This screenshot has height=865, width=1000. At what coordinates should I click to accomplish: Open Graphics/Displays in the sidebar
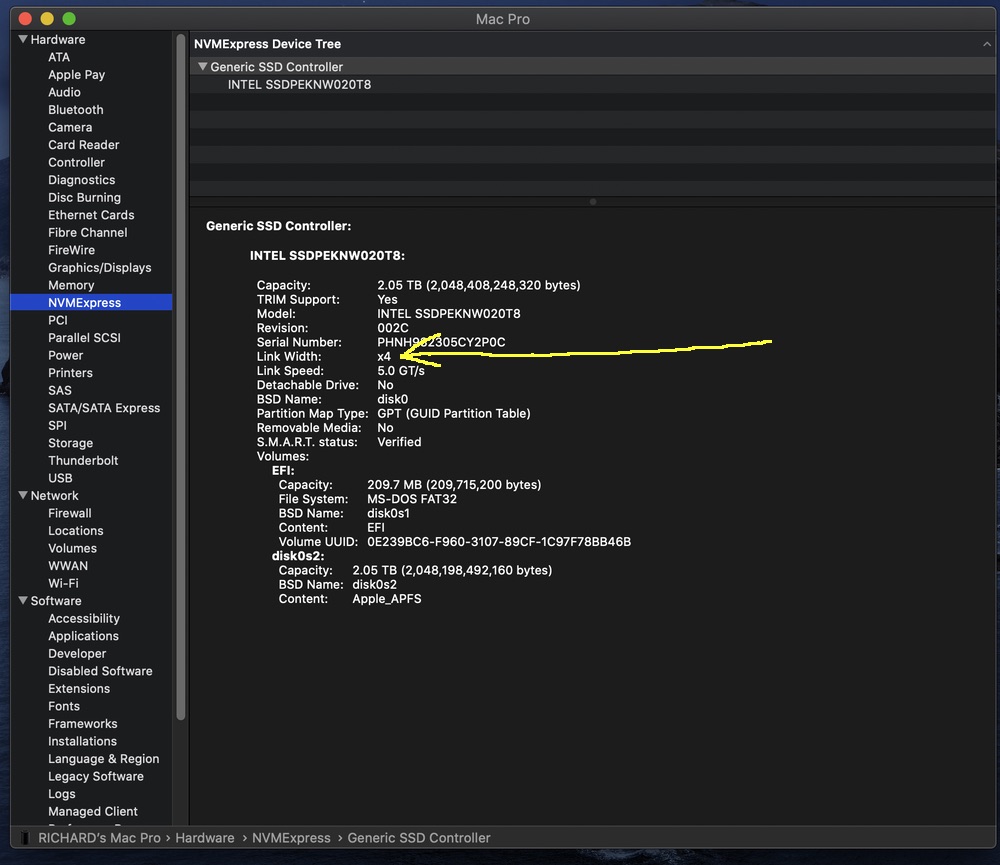tap(99, 268)
